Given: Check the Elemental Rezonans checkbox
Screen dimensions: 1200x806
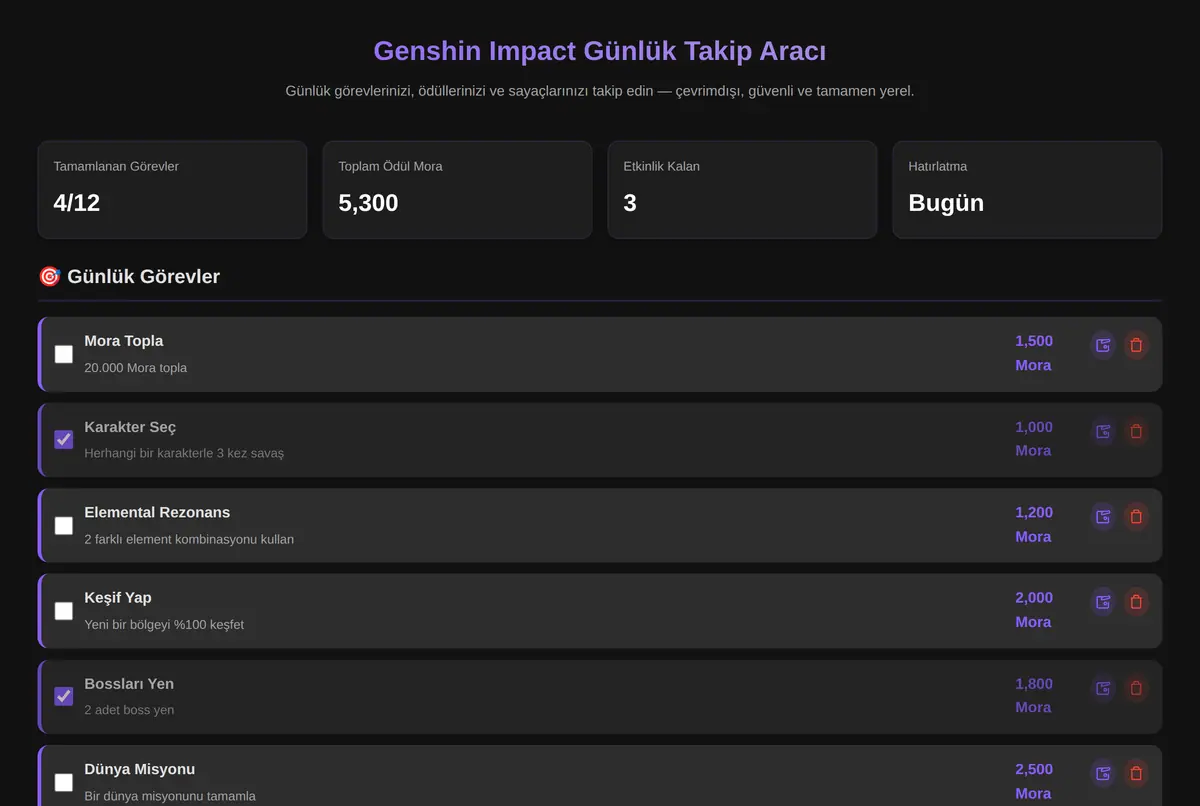Looking at the screenshot, I should (64, 525).
